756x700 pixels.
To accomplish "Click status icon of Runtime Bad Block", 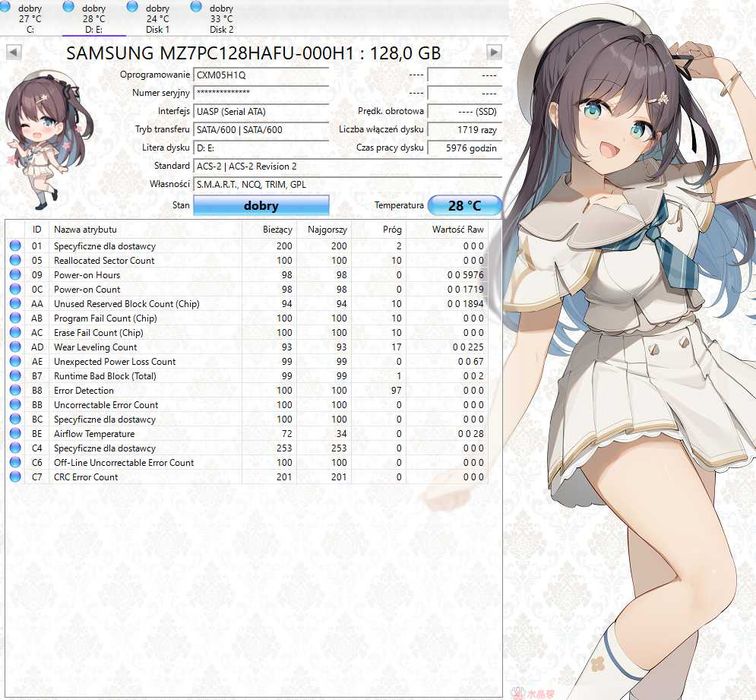I will point(15,376).
